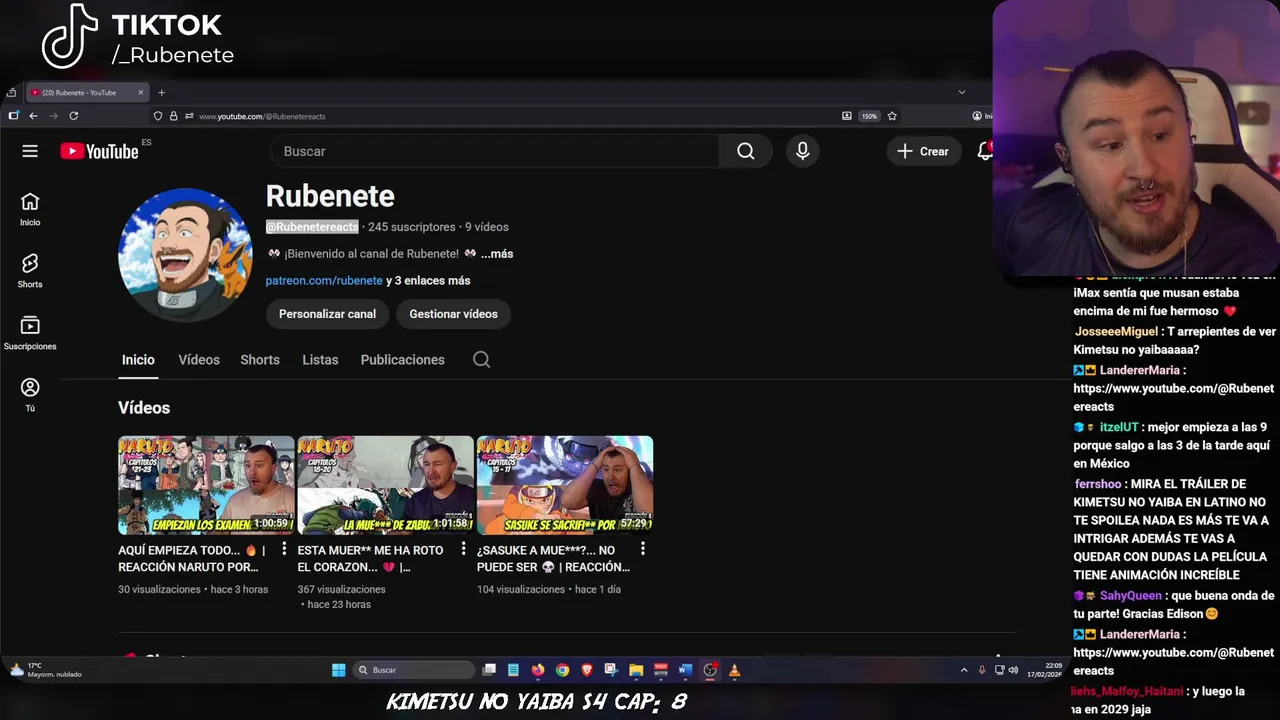Open the Tú section in the sidebar
1280x720 pixels.
(x=30, y=395)
